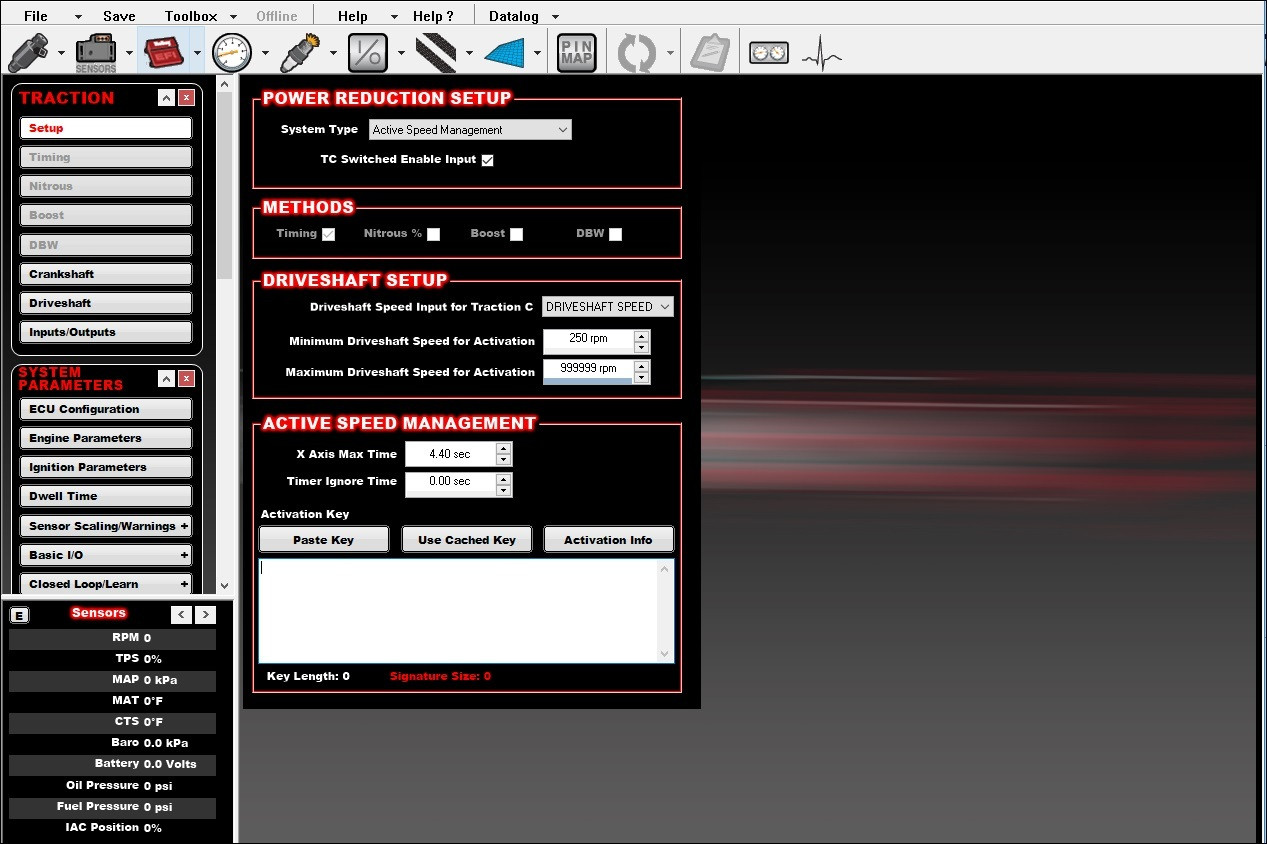Click the Activation Info button
The width and height of the screenshot is (1267, 844).
(608, 539)
